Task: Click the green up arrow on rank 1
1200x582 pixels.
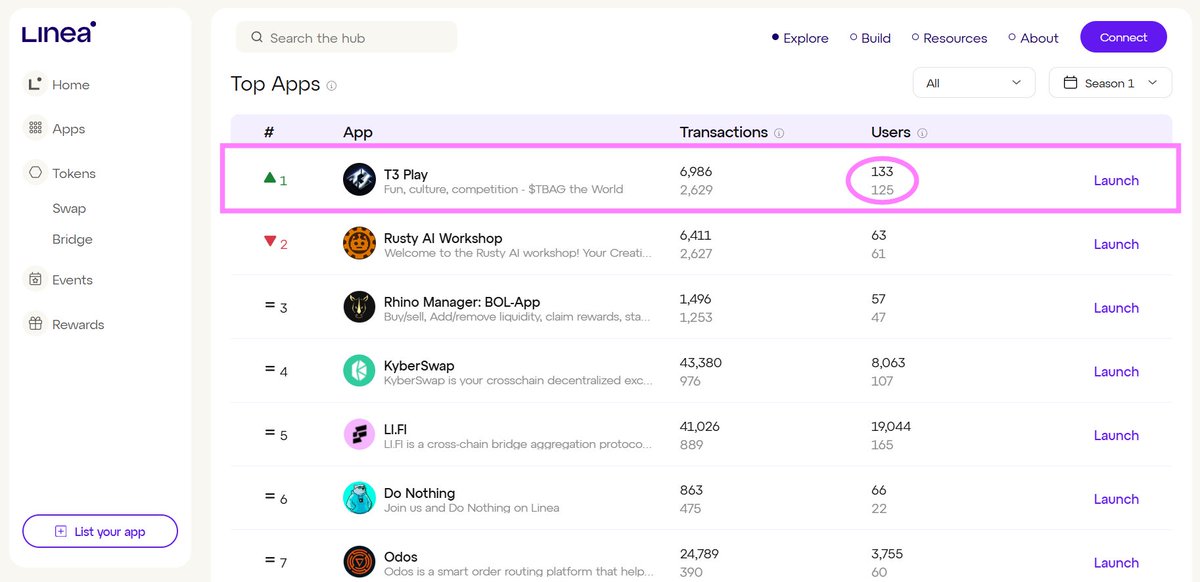Action: [269, 178]
